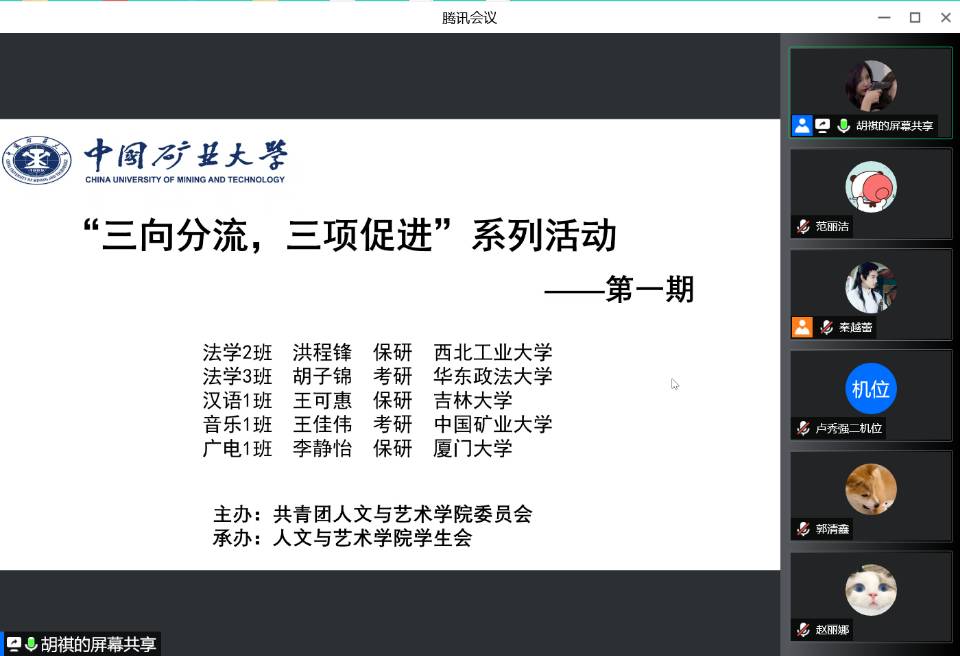Screen dimensions: 960x656
Task: Select 范丽洁's panda avatar tile
Action: tap(870, 187)
